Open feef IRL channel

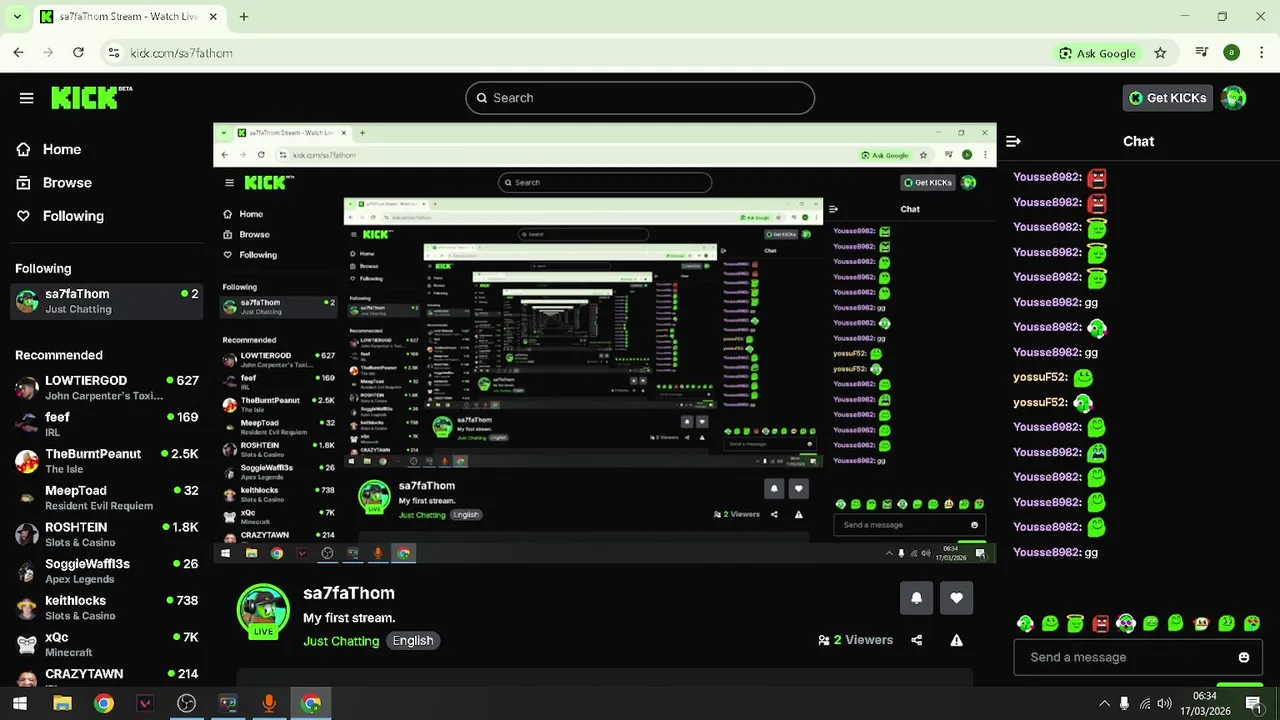[x=107, y=424]
